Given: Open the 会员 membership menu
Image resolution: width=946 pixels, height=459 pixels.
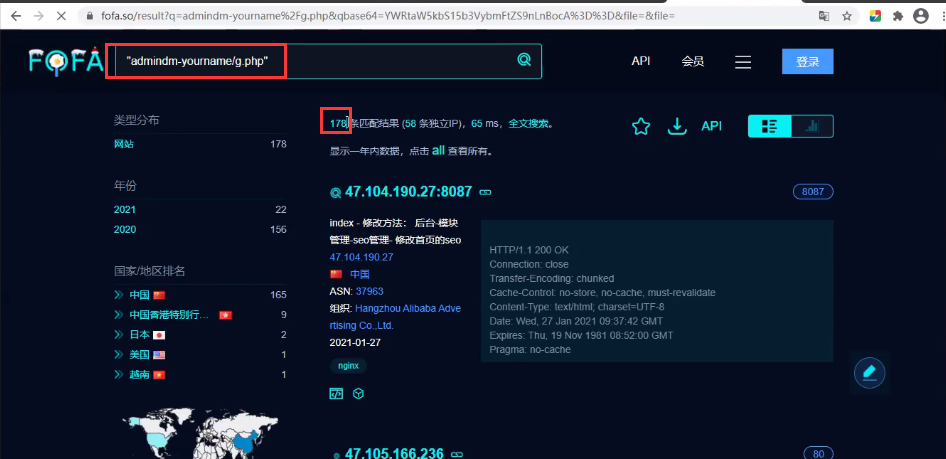Looking at the screenshot, I should pyautogui.click(x=692, y=61).
